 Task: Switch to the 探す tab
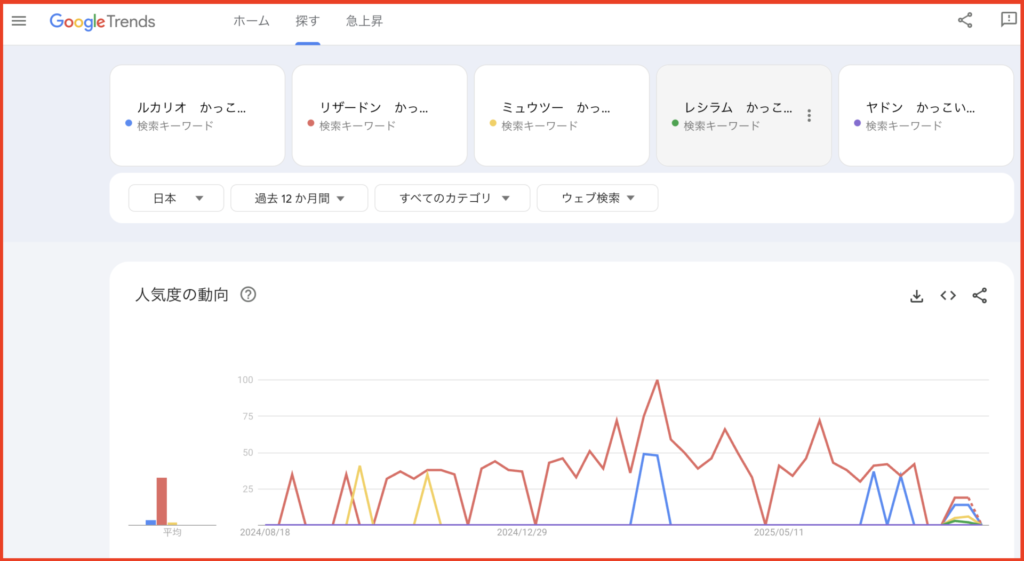tap(308, 21)
